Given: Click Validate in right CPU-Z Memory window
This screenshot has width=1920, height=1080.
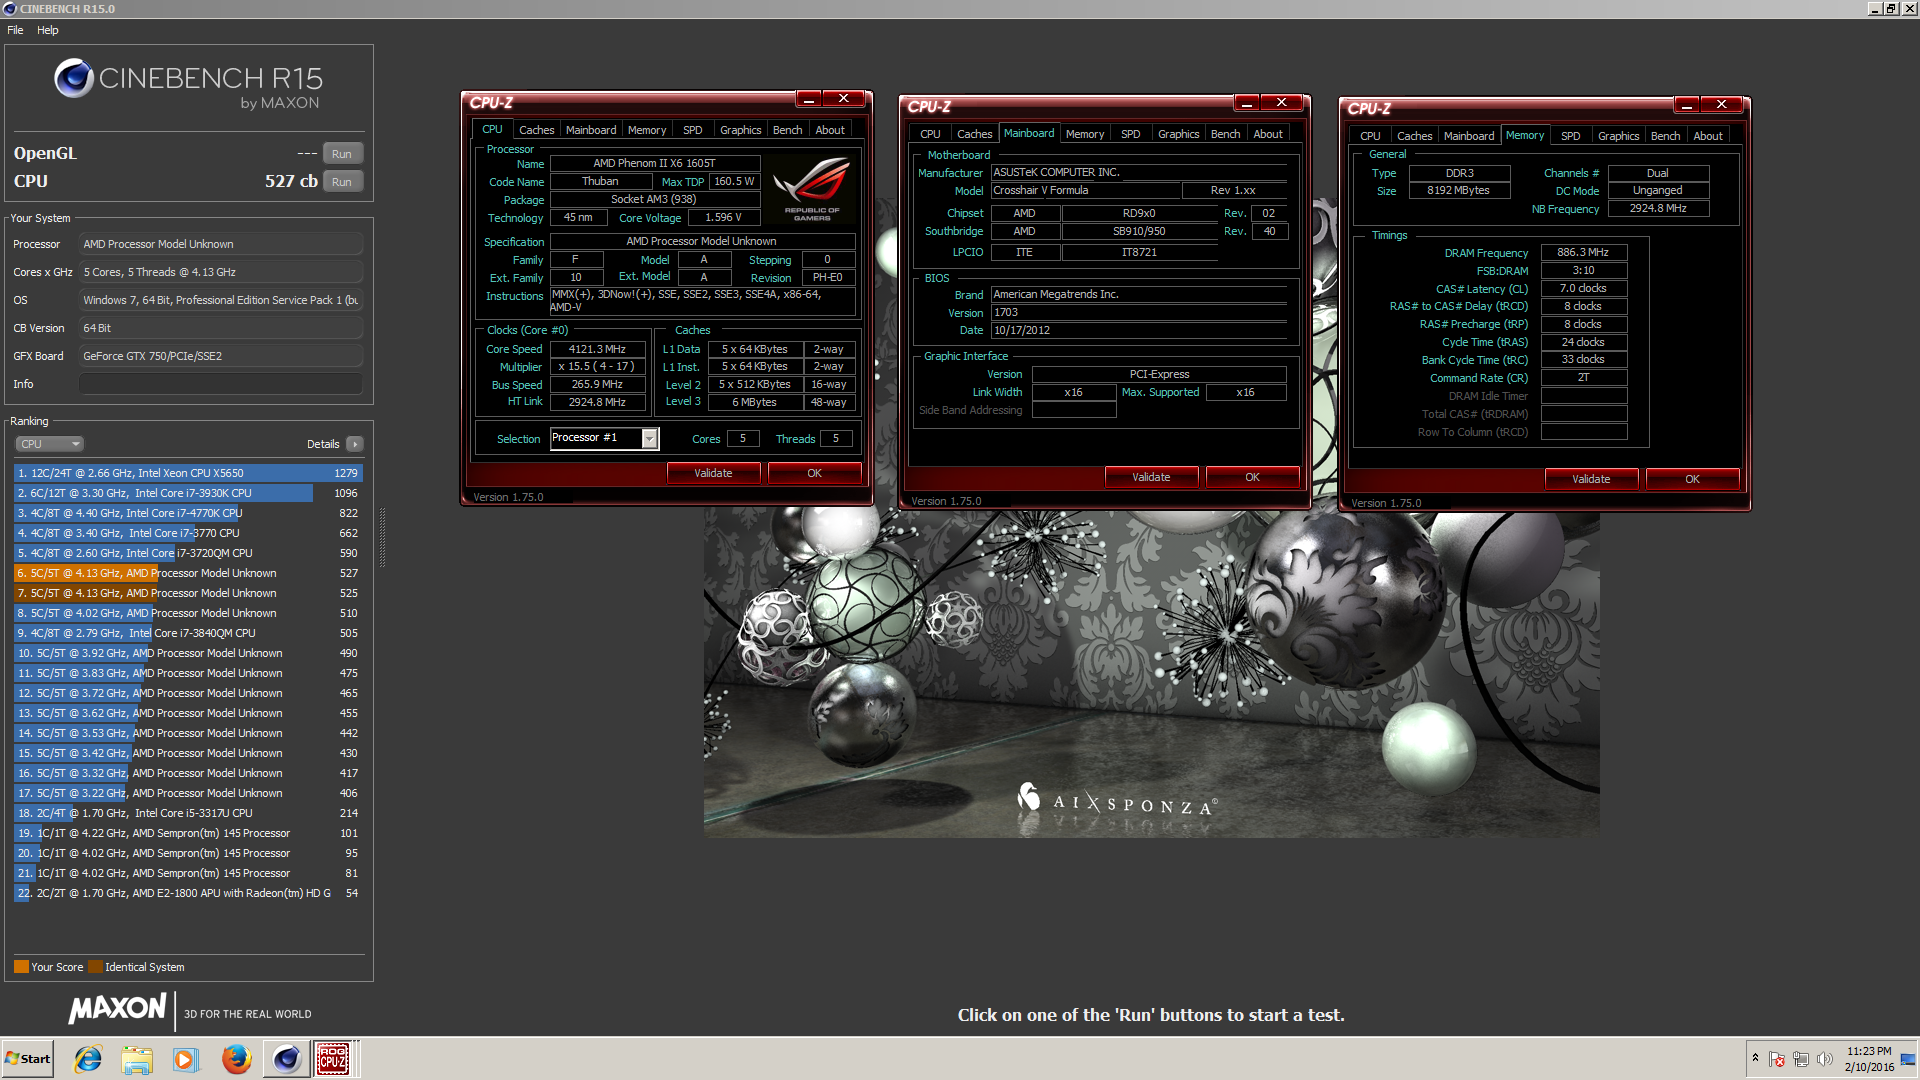Looking at the screenshot, I should click(x=1591, y=479).
